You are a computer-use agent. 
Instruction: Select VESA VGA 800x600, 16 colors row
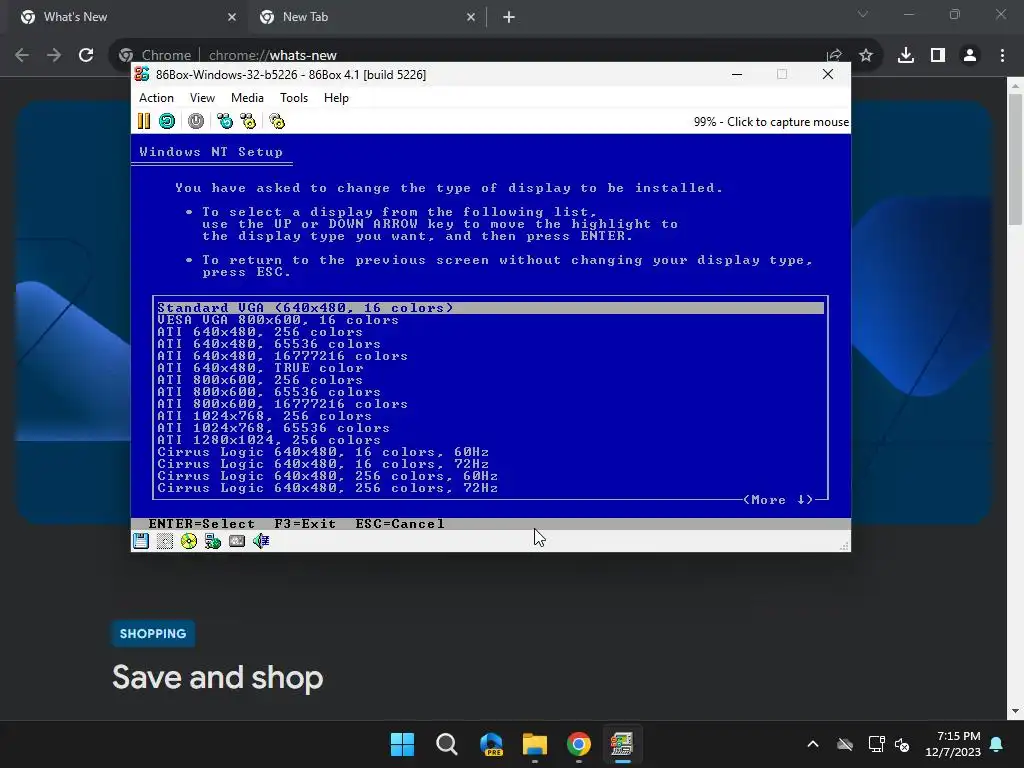490,320
